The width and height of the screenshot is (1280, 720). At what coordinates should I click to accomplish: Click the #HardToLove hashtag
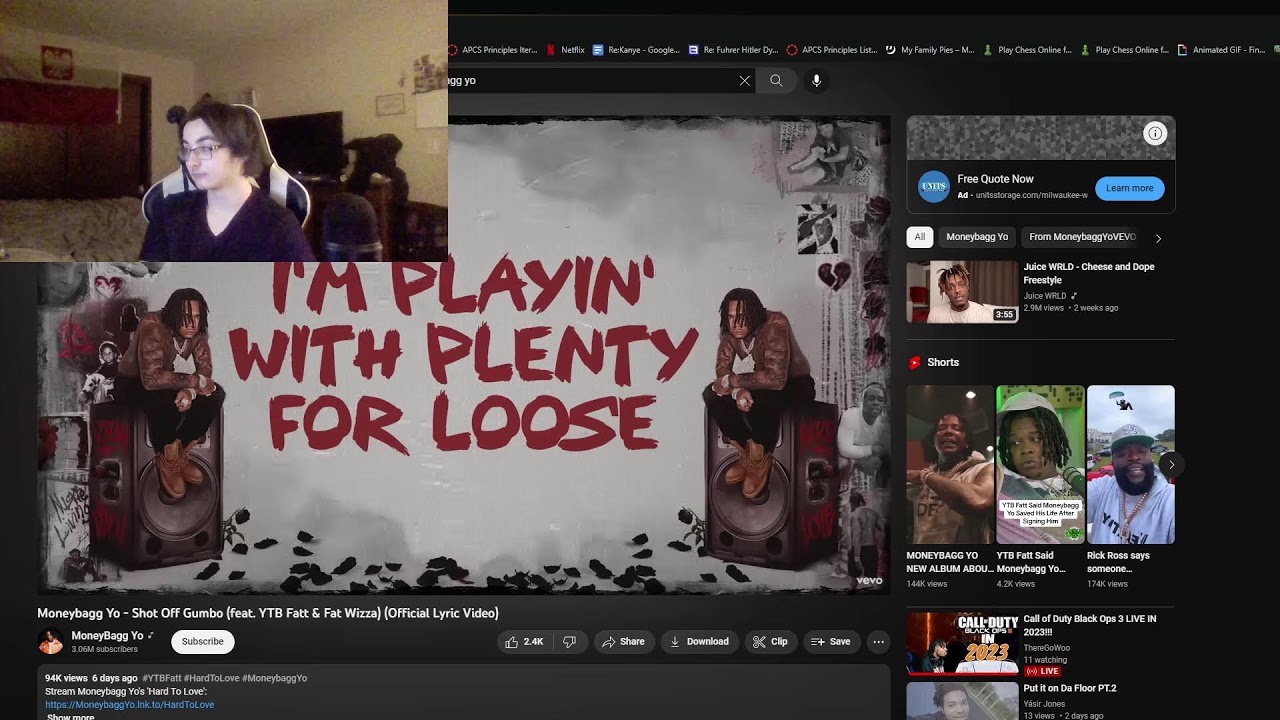(211, 678)
